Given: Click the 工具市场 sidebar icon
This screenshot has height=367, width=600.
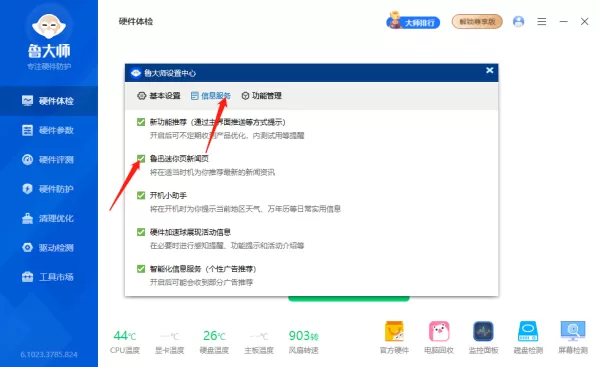Looking at the screenshot, I should point(28,277).
